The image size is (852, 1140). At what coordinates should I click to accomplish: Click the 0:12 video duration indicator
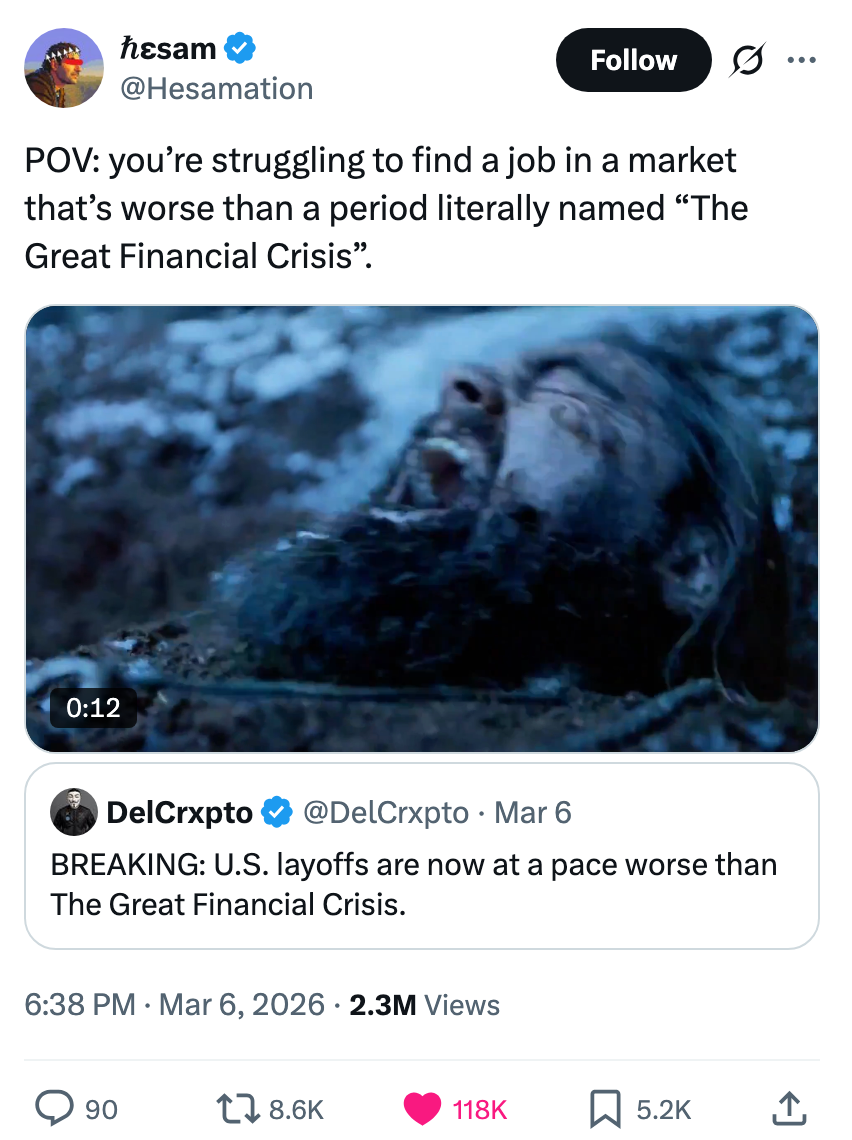coord(93,709)
